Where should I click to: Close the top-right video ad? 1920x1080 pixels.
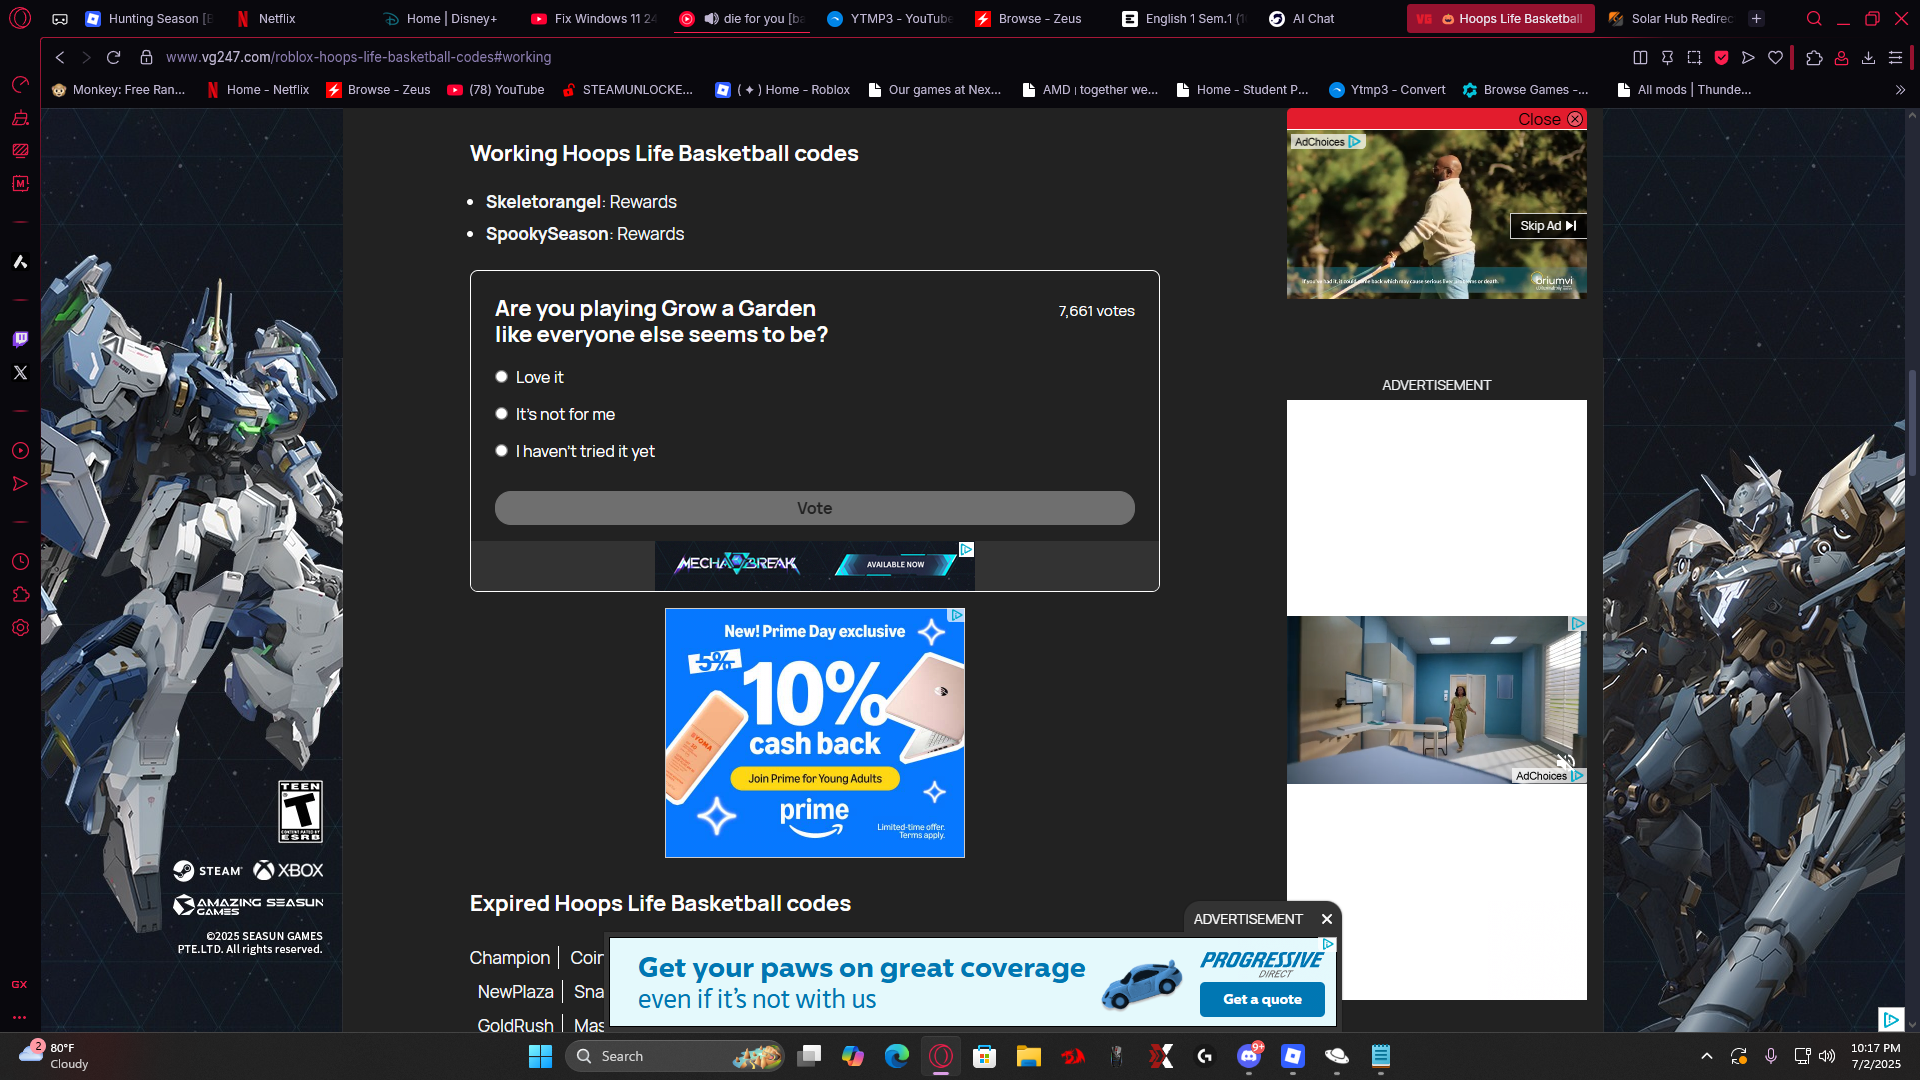tap(1550, 119)
